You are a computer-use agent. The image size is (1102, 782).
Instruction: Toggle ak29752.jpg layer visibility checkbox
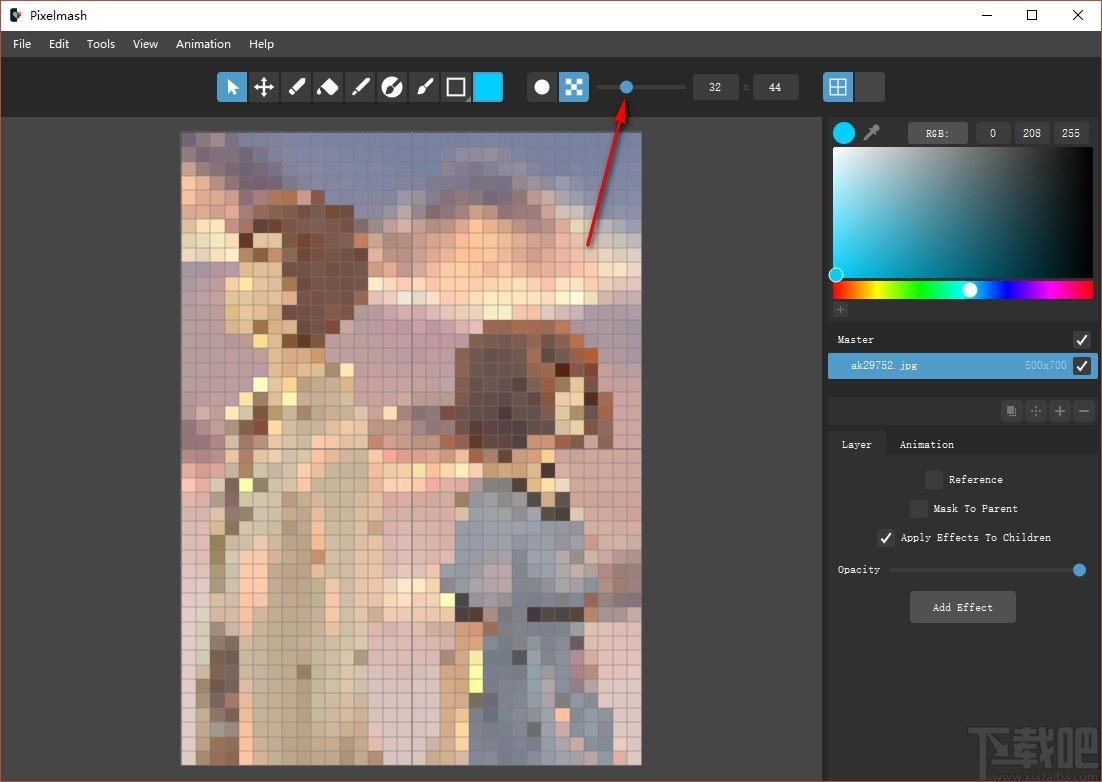pos(1082,365)
